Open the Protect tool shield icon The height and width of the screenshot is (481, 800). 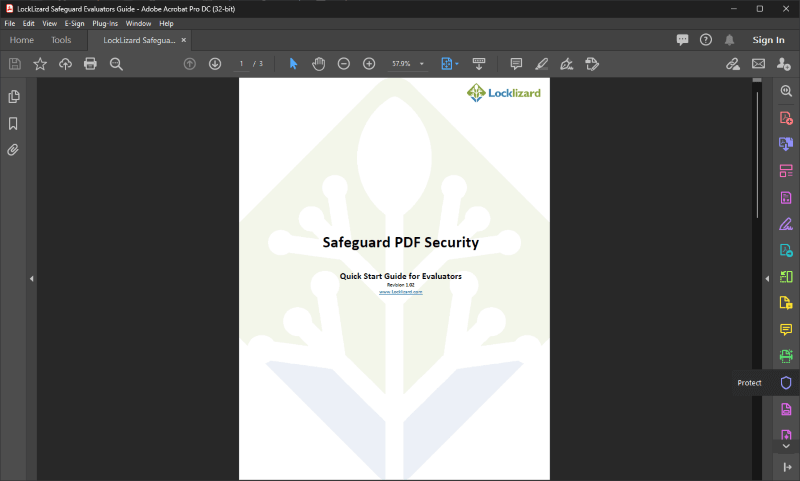tap(786, 383)
